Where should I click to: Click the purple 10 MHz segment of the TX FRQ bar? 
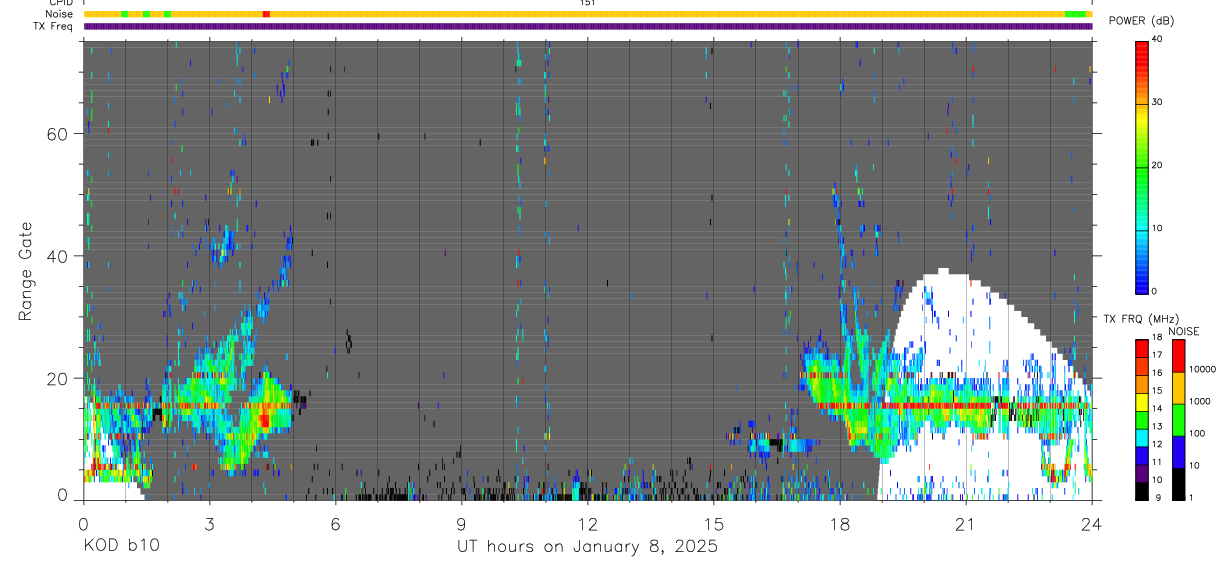click(1142, 473)
